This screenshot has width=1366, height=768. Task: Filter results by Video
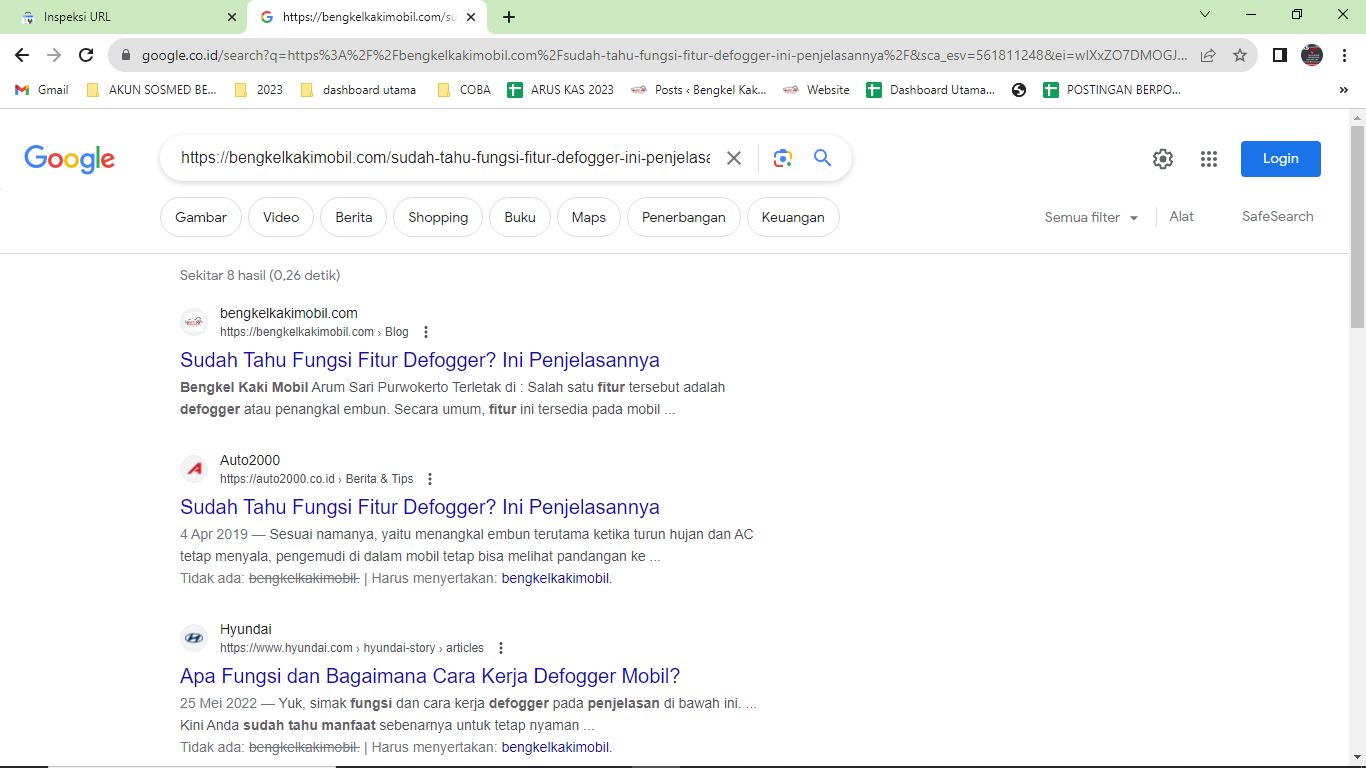click(281, 217)
